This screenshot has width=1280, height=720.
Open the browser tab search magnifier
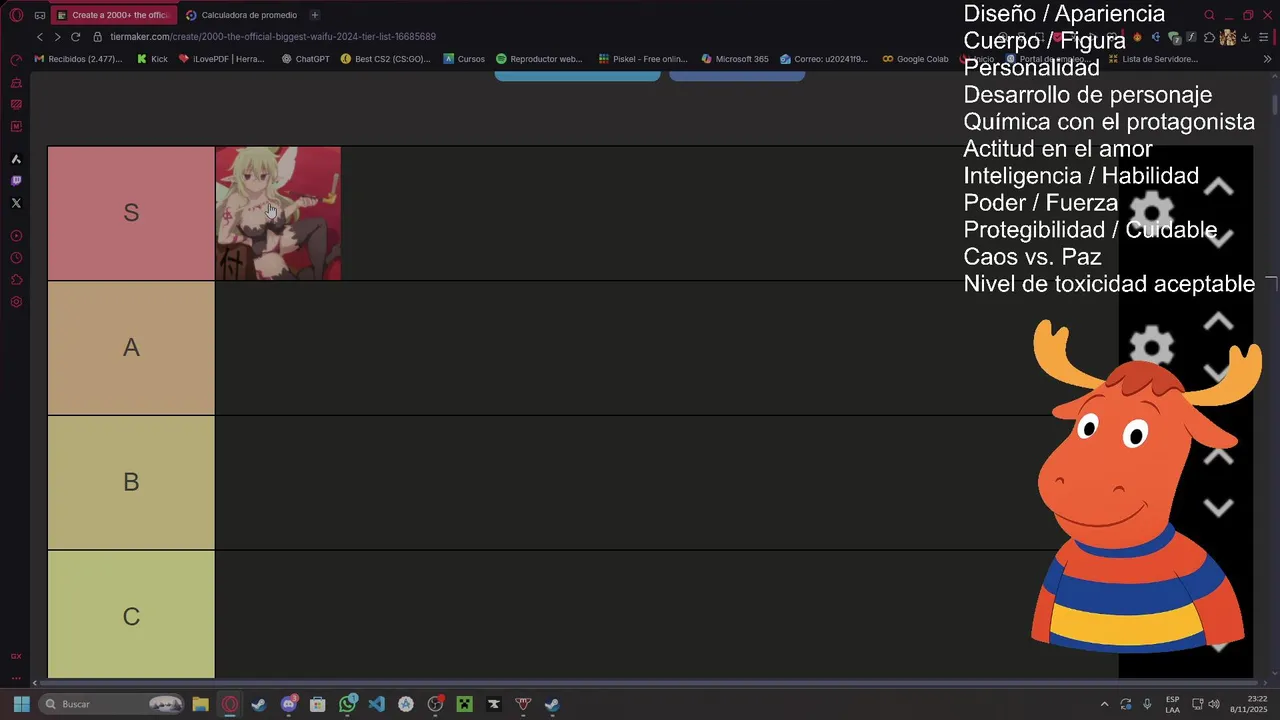click(1209, 15)
